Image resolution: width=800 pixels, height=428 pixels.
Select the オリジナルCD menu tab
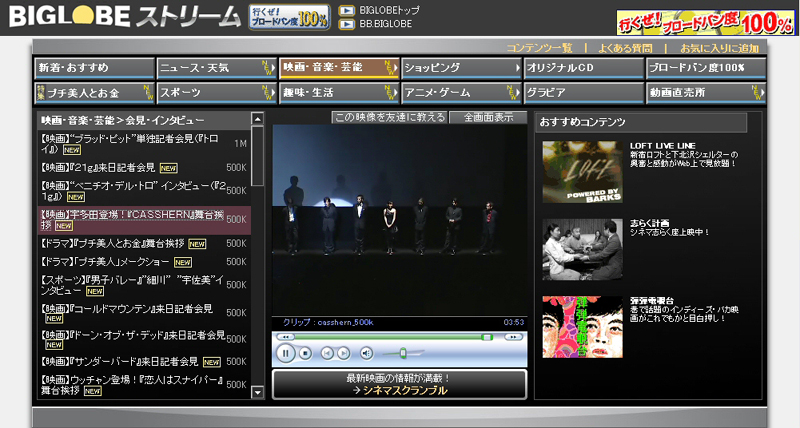pyautogui.click(x=584, y=68)
